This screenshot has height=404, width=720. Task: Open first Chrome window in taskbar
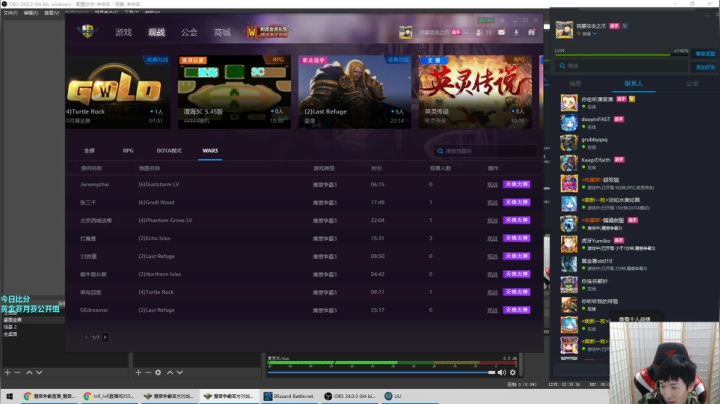(49, 396)
